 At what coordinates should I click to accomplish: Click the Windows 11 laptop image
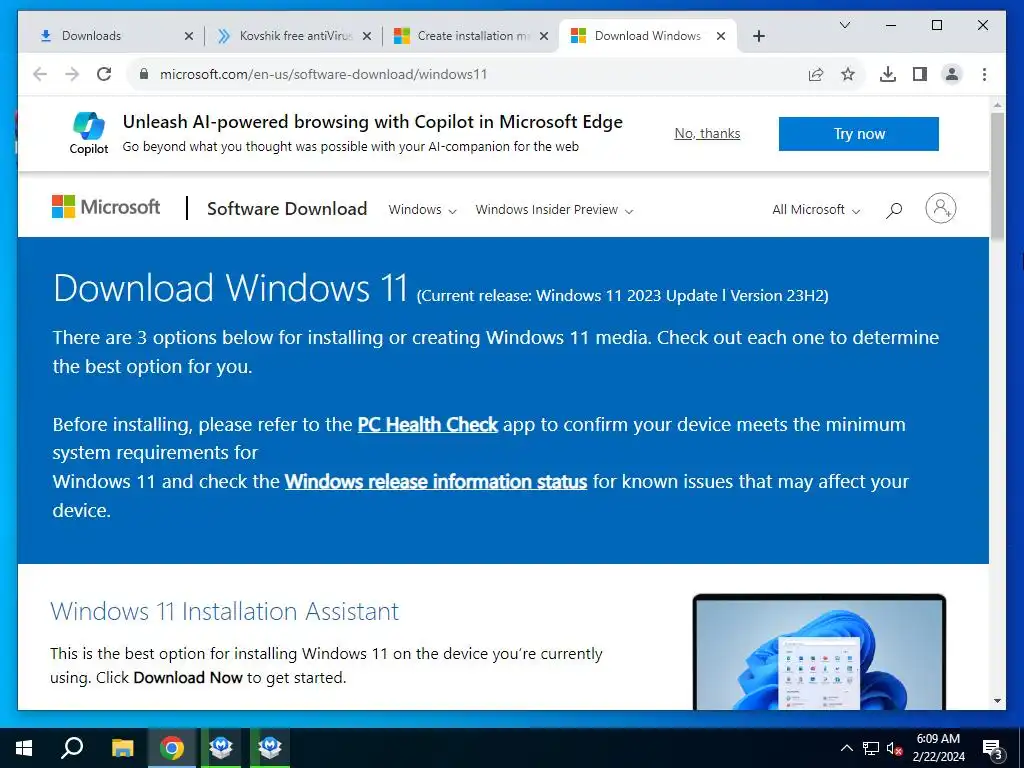[819, 652]
